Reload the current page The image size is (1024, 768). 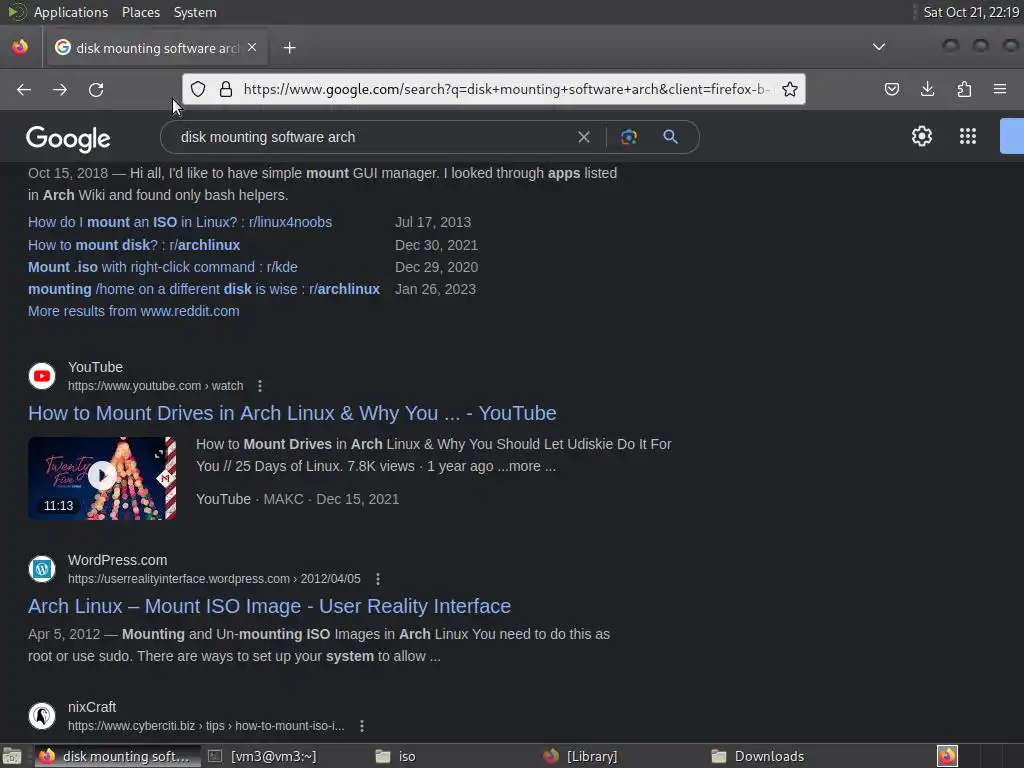[x=96, y=89]
